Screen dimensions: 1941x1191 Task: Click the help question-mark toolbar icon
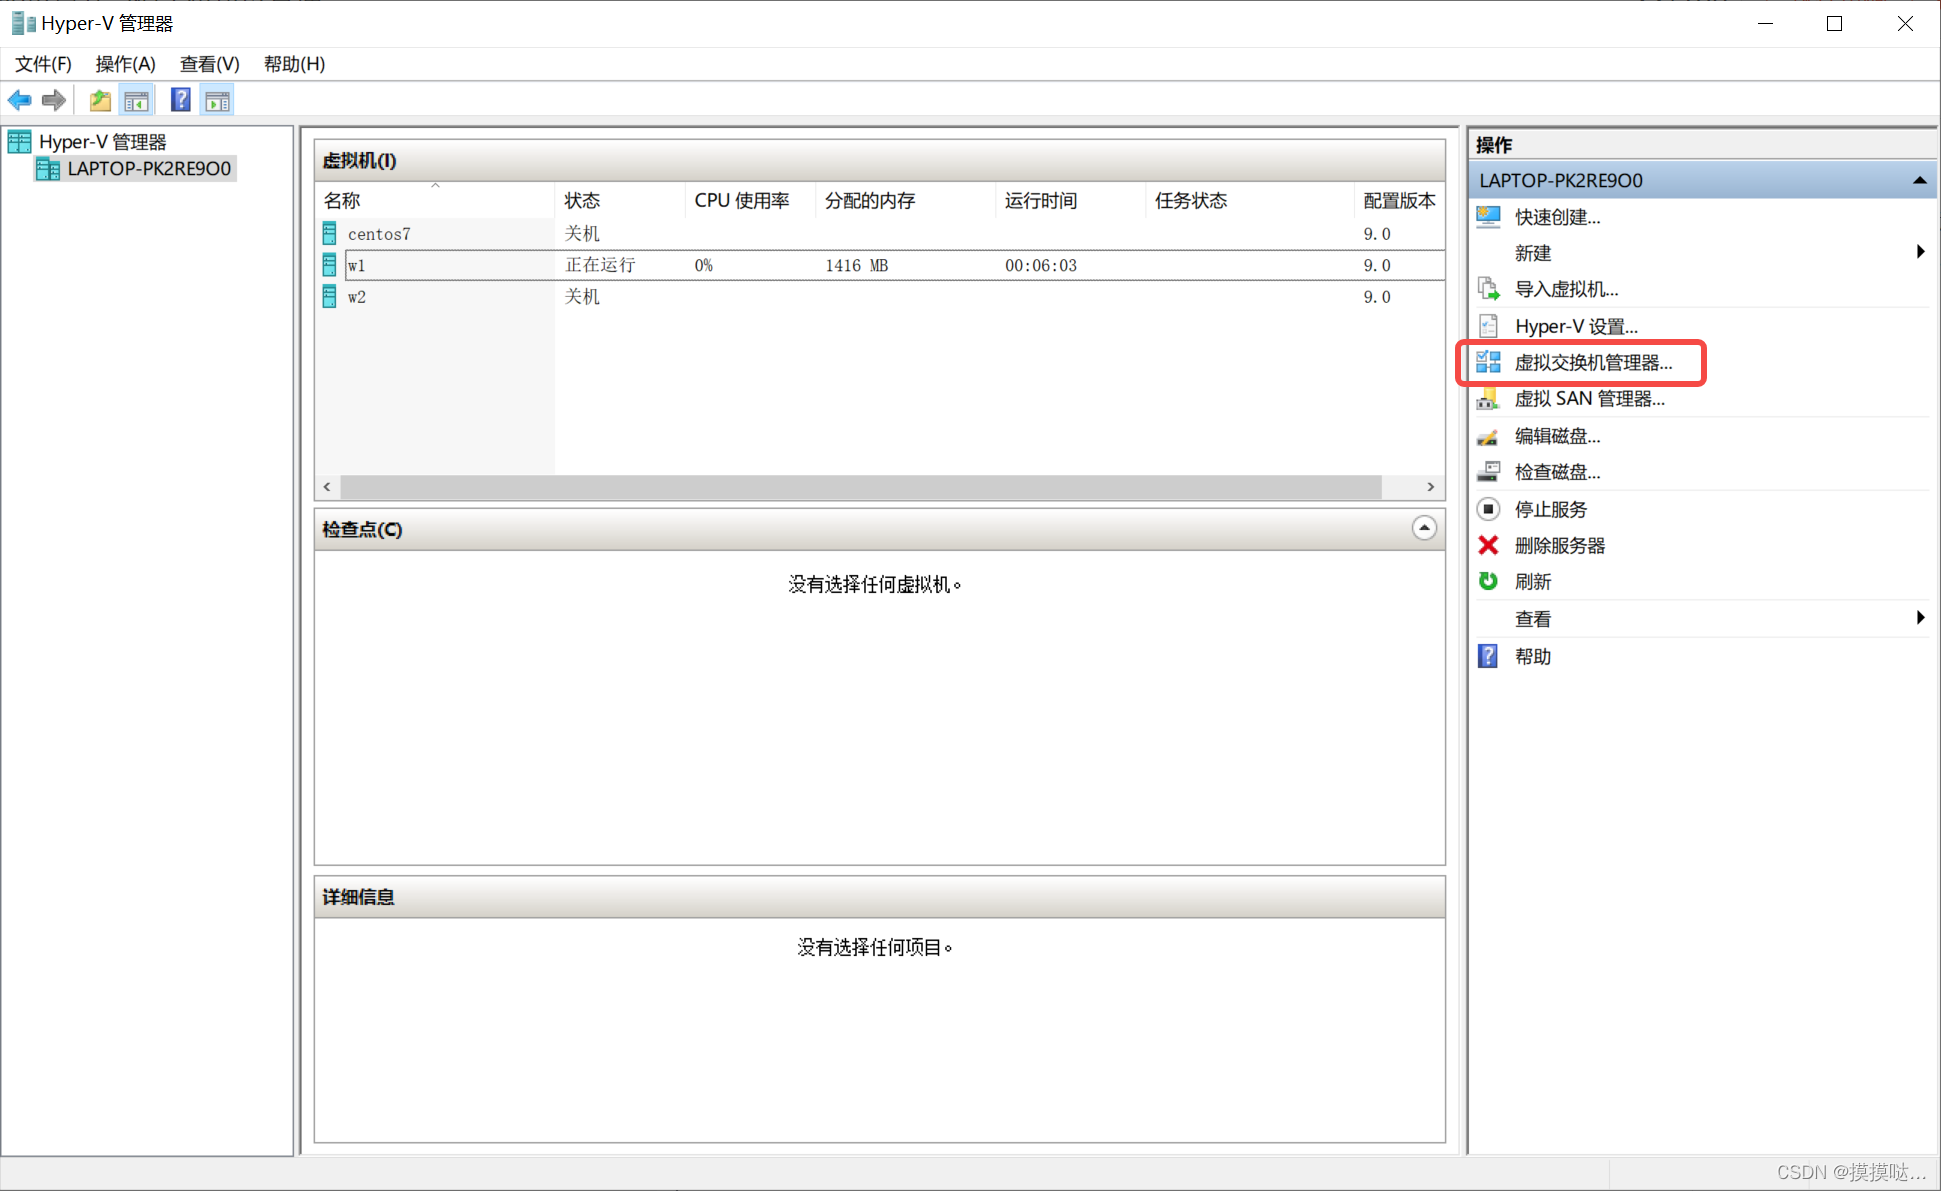pos(180,100)
